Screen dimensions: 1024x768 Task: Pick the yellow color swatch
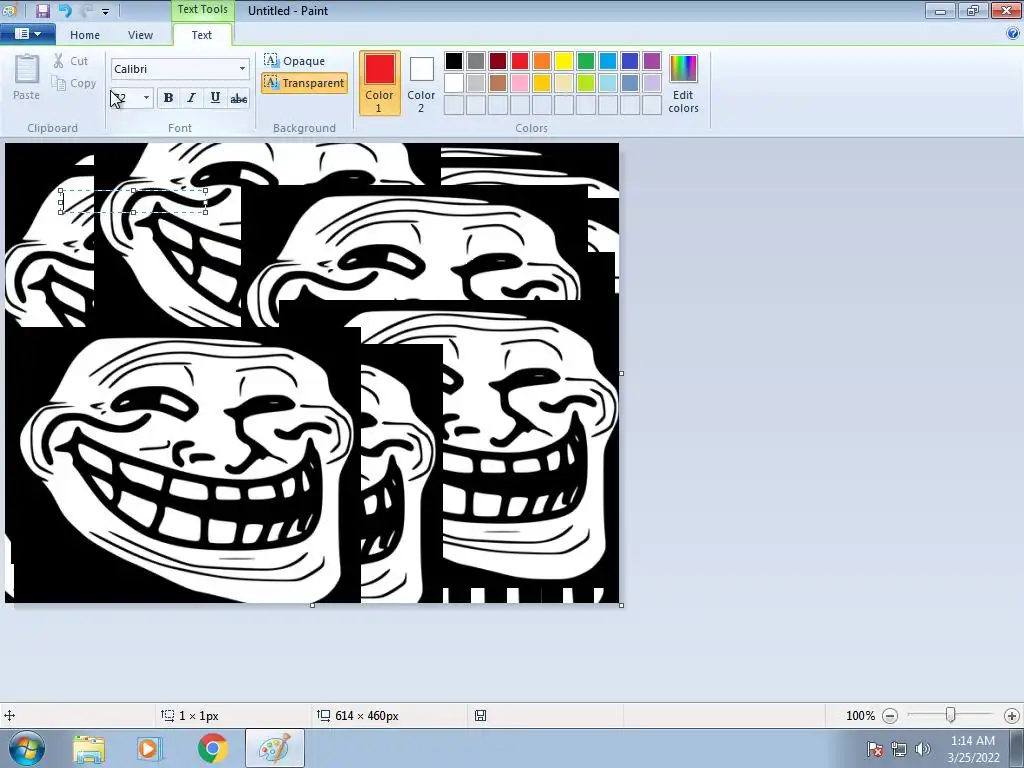coord(564,61)
